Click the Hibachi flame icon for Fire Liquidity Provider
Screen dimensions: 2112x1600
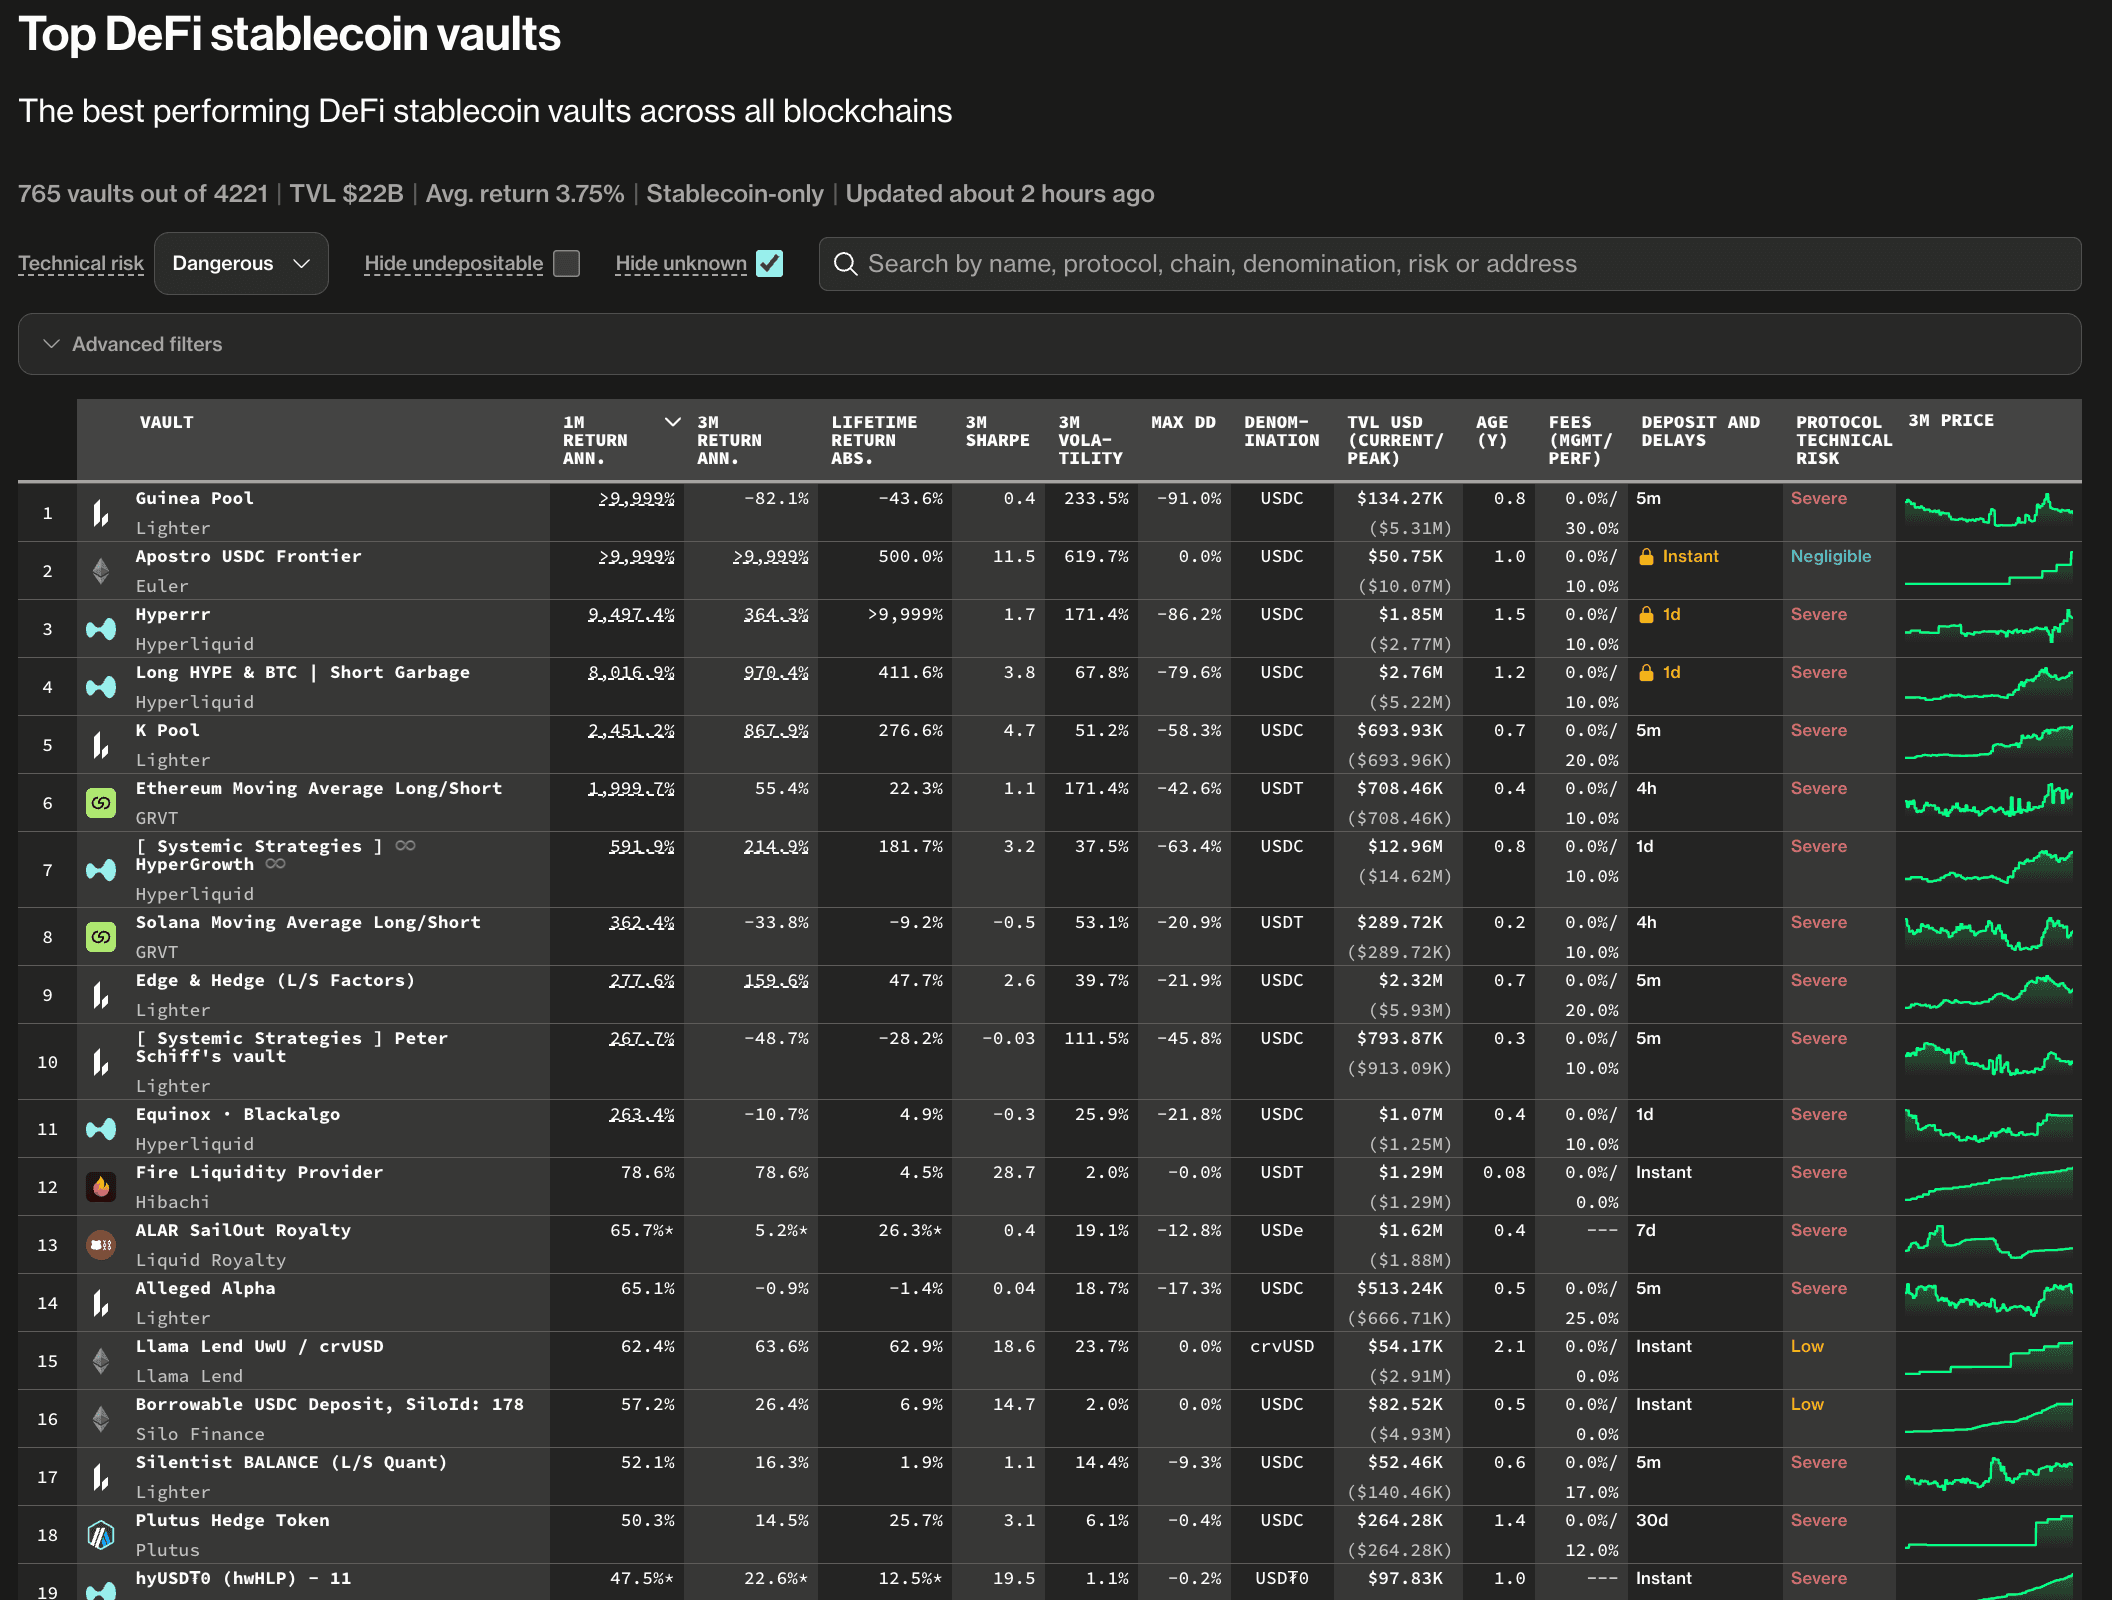(101, 1187)
